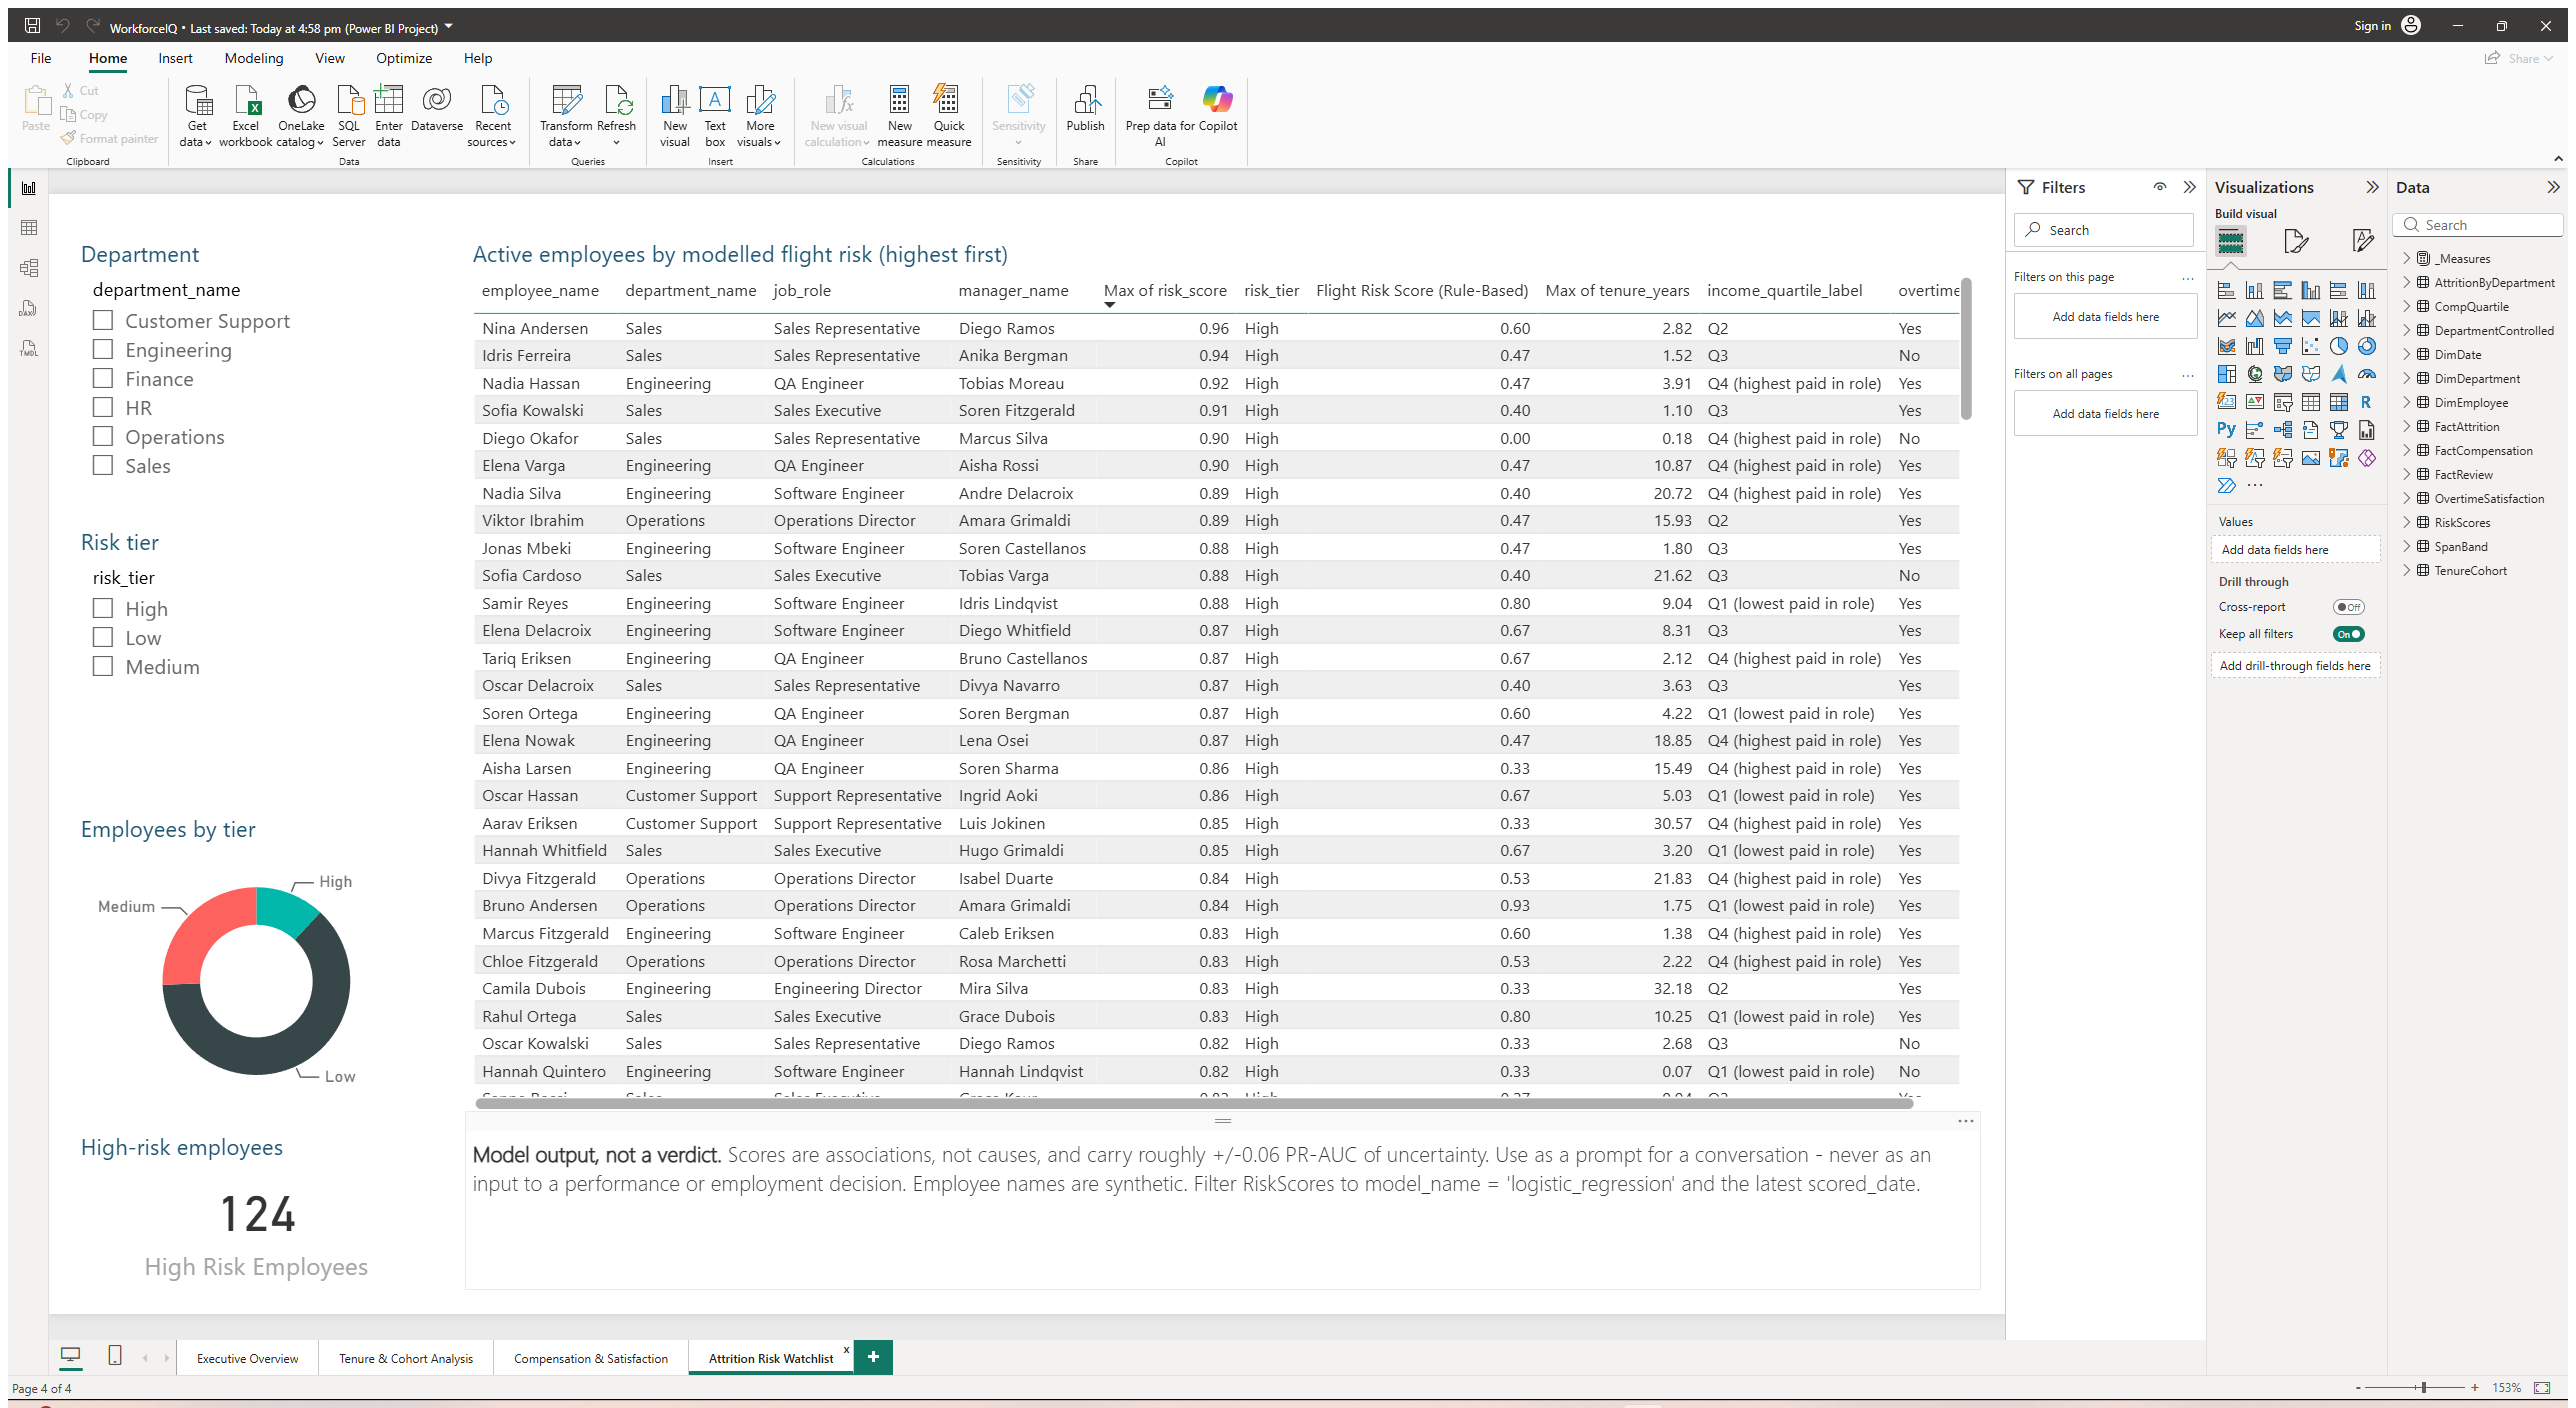Screen dimensions: 2576x1408
Task: Expand the TenureCohort table
Action: [2407, 570]
